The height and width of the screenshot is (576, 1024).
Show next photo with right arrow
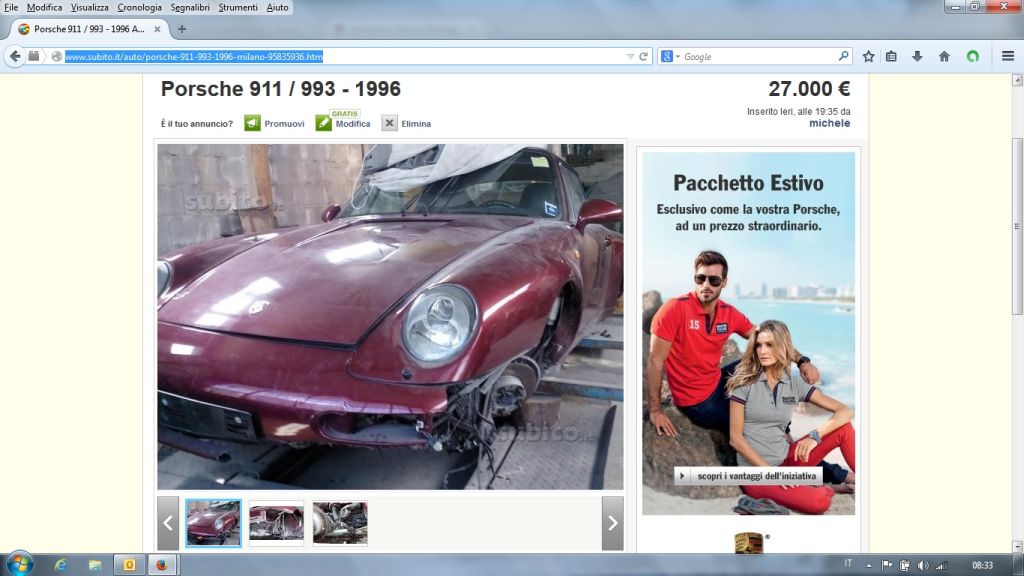point(613,522)
